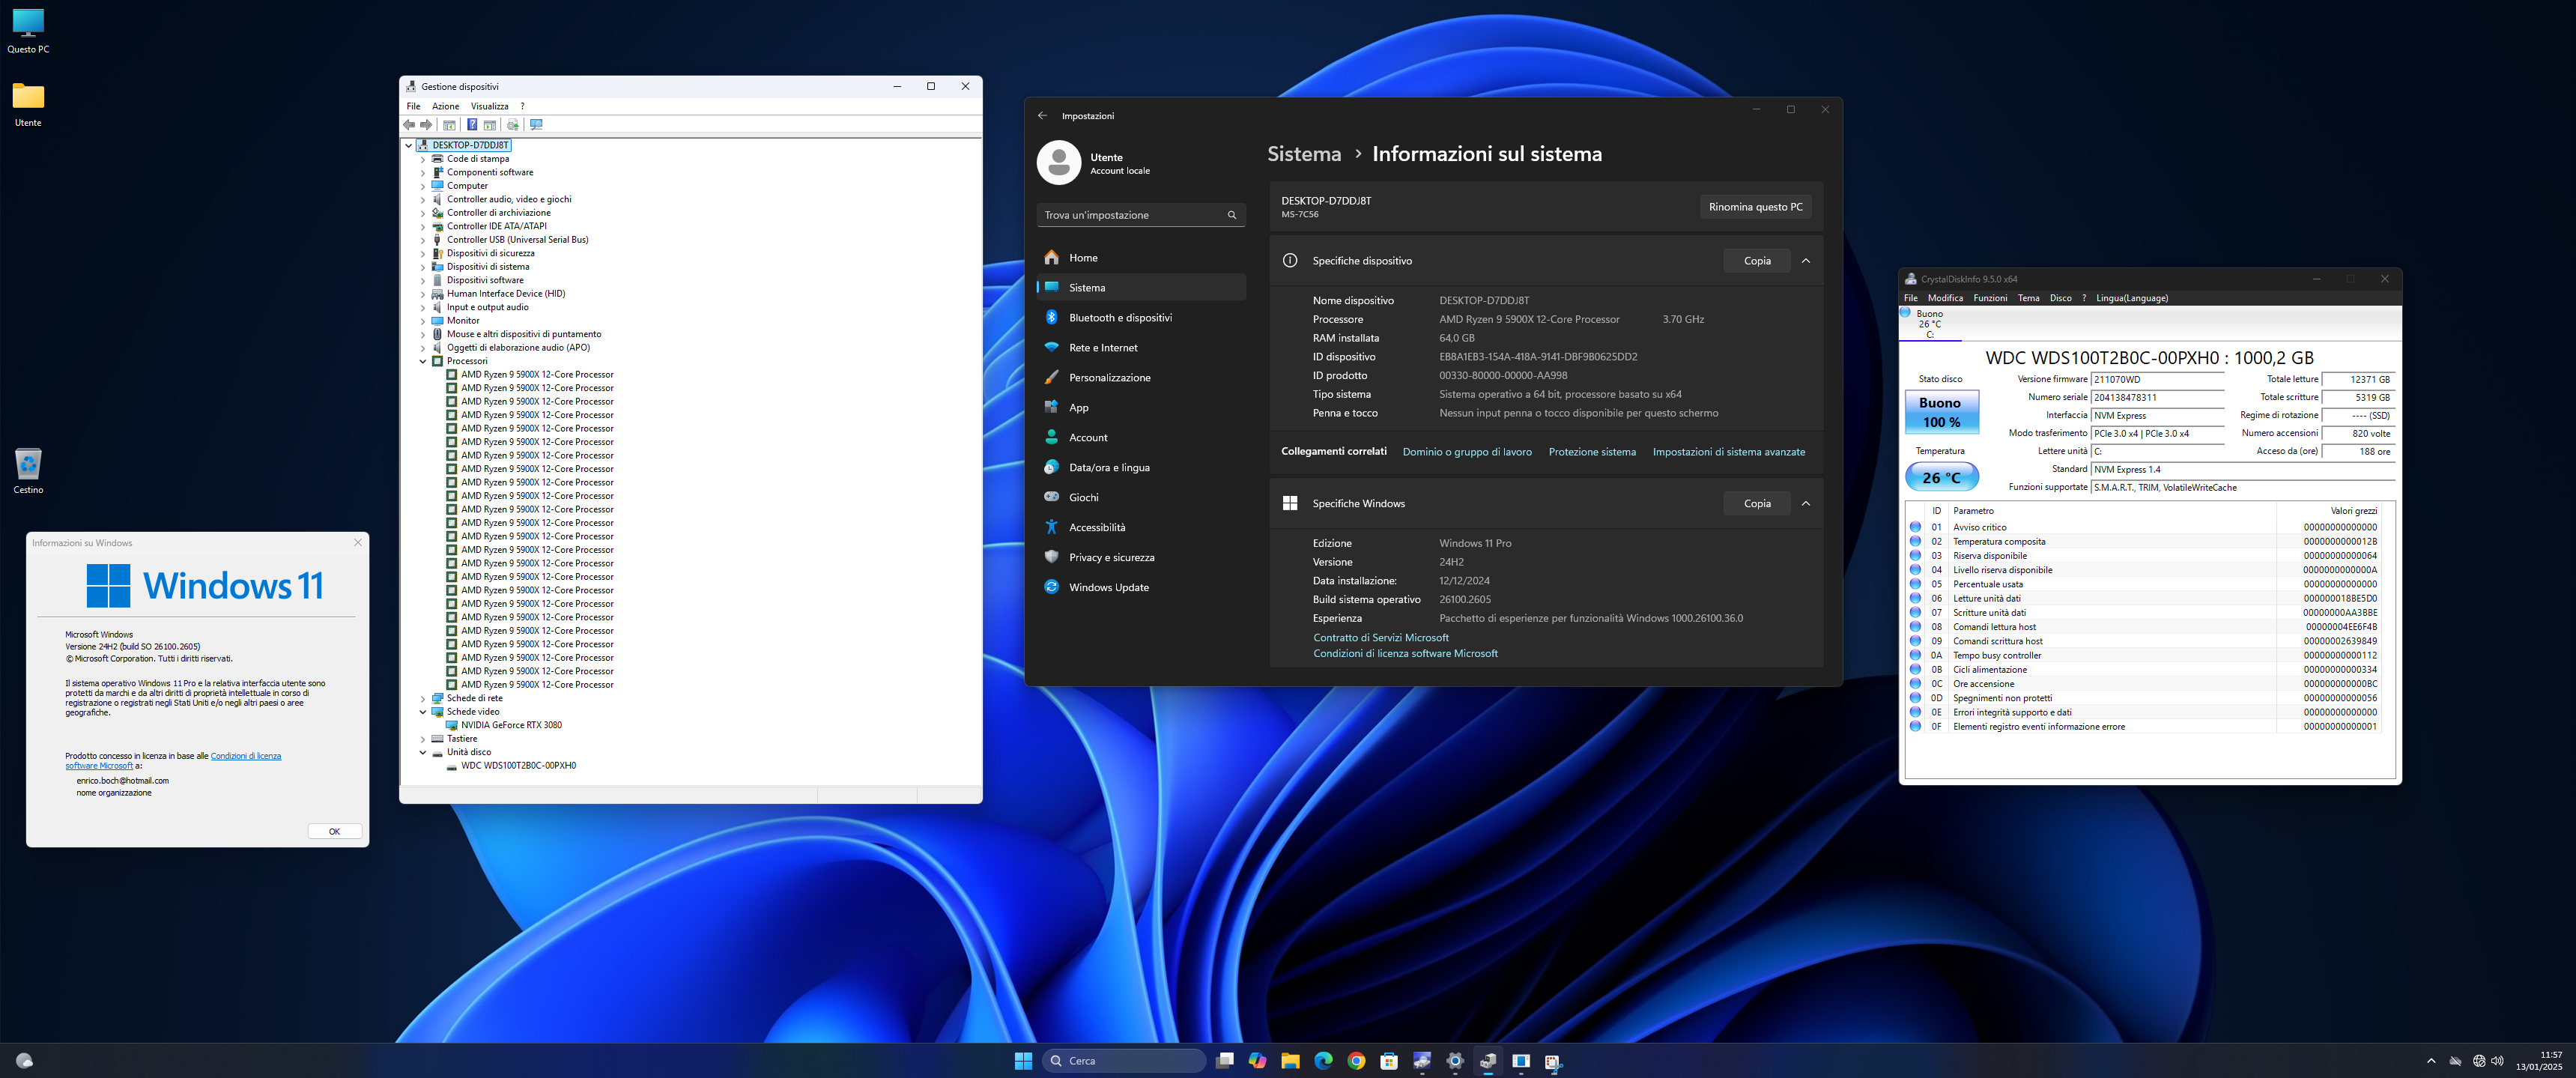Click Trova un'impostazione search field
Screen dimensions: 2576x1078
pyautogui.click(x=1141, y=215)
